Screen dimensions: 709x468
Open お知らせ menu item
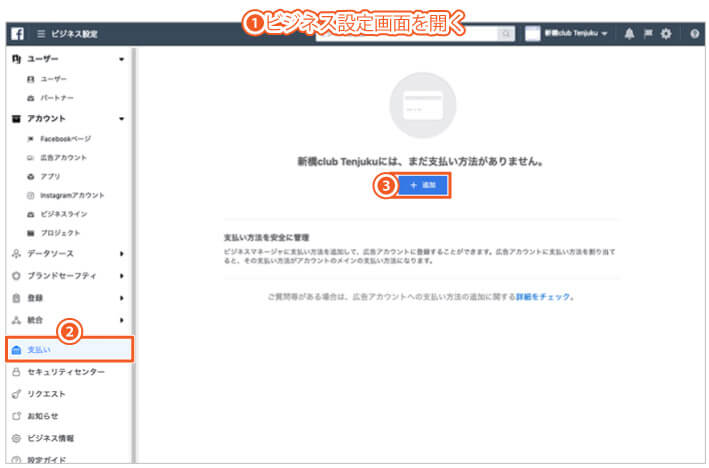tap(43, 416)
